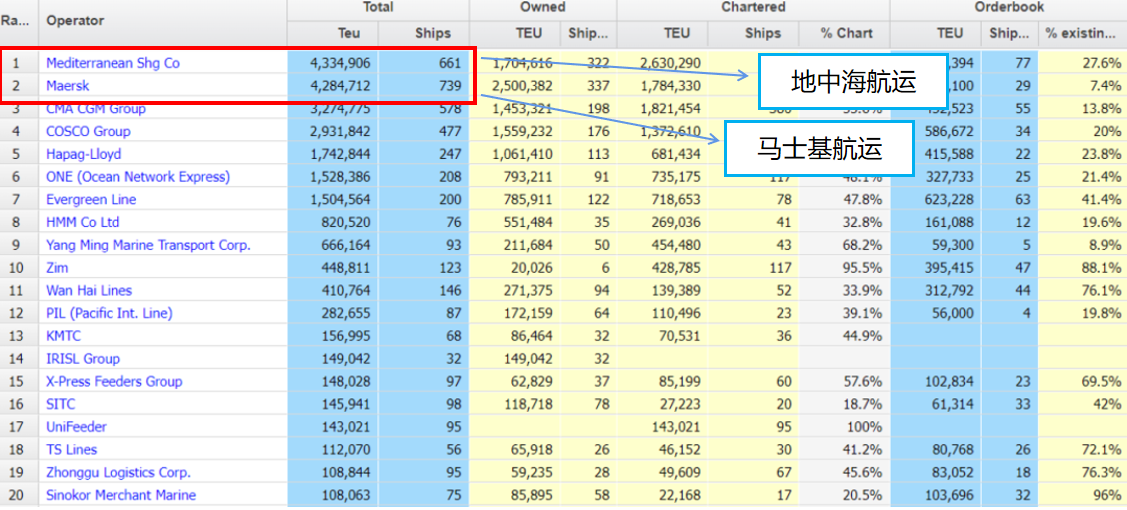Image resolution: width=1127 pixels, height=510 pixels.
Task: Click Yang Ming Marine Transport Corp. link
Action: click(x=148, y=245)
